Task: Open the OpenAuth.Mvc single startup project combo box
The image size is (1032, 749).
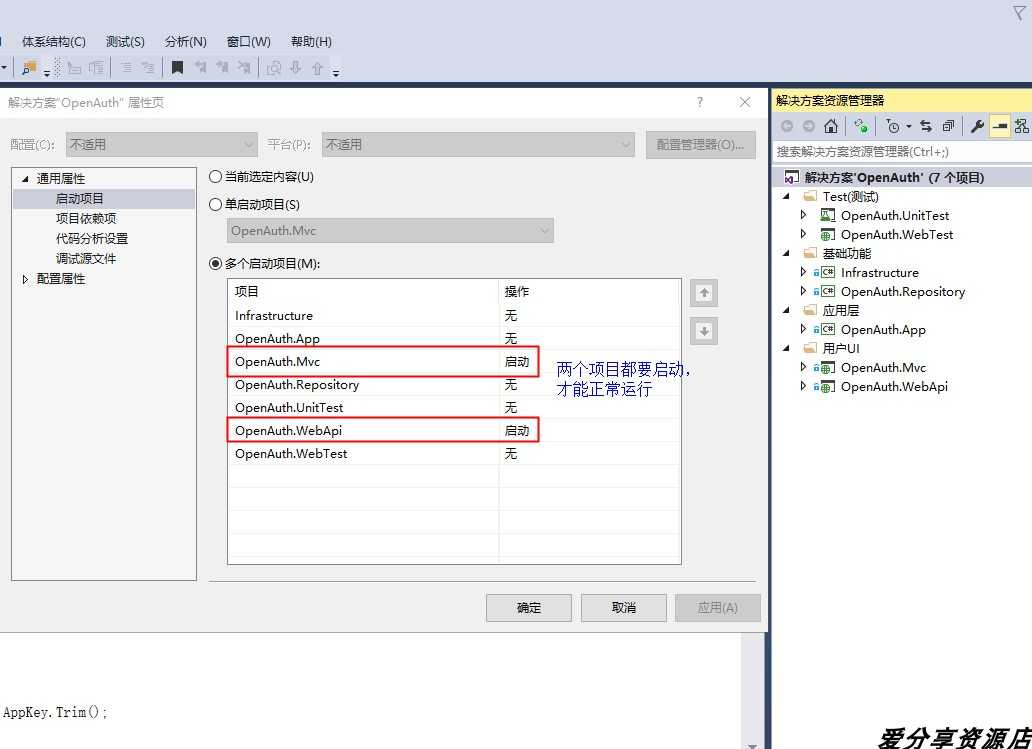Action: pyautogui.click(x=390, y=230)
